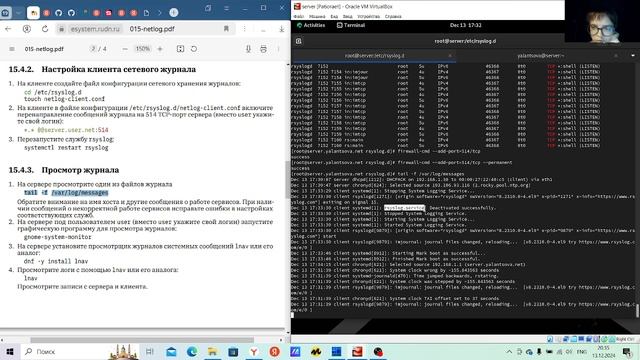
Task: Click the PDF page number field
Action: (x=93, y=49)
